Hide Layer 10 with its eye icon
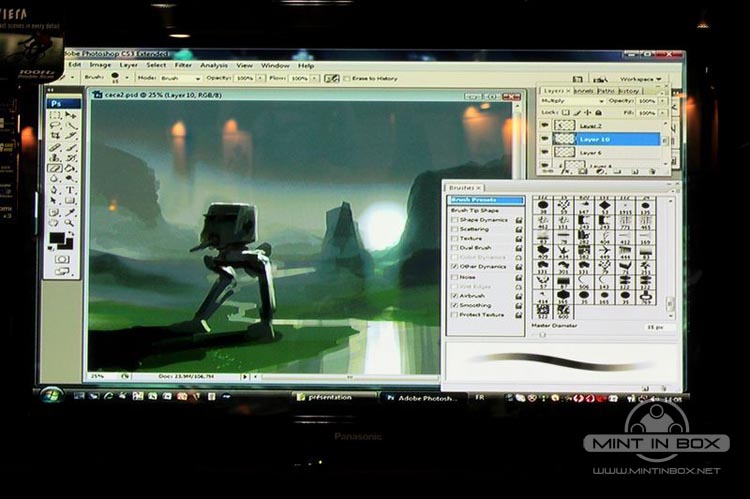This screenshot has width=750, height=499. click(545, 139)
